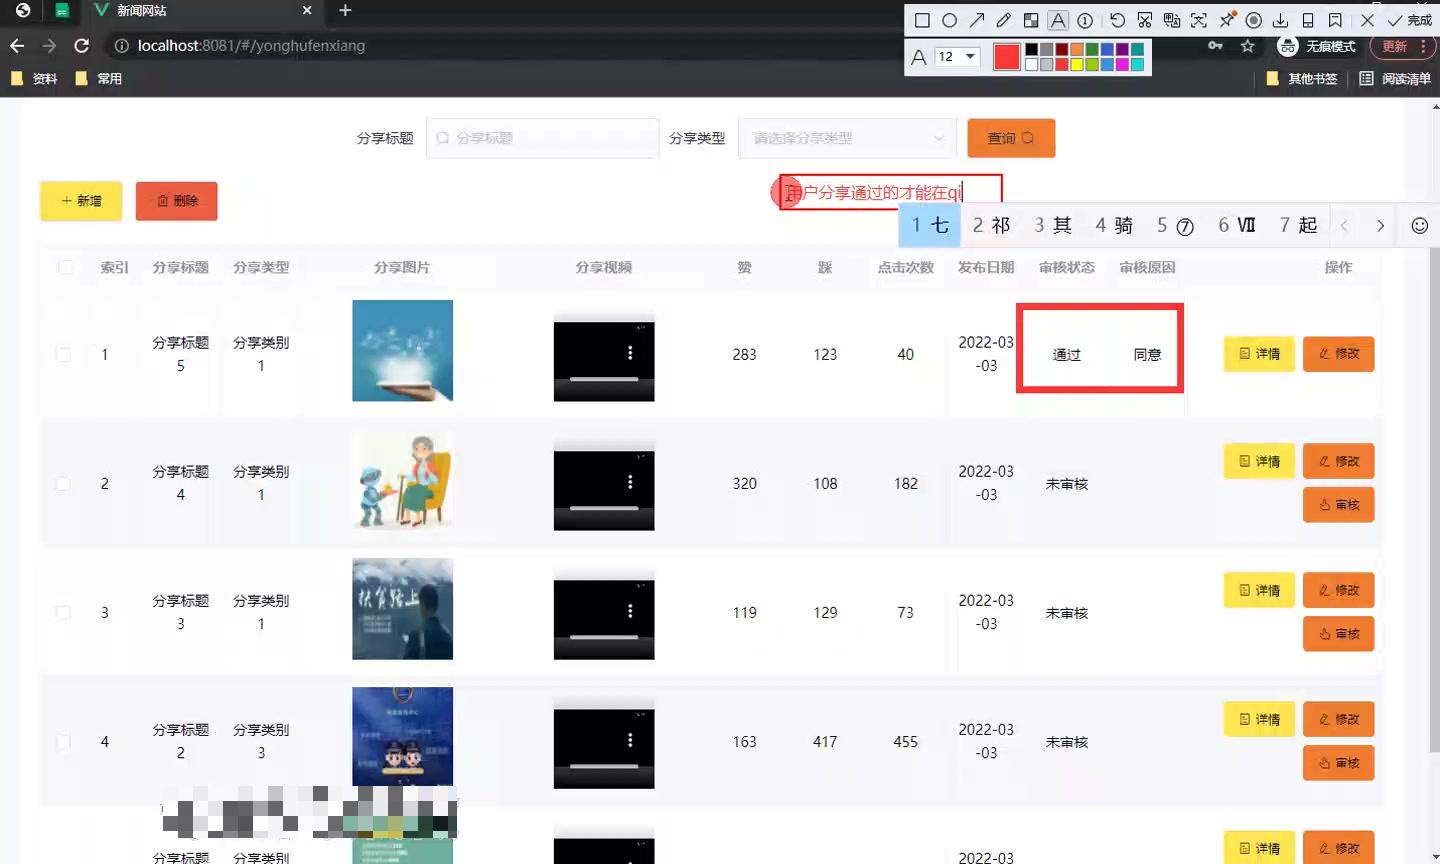The width and height of the screenshot is (1440, 864).
Task: Open the IME emoji smiley panel
Action: (1419, 226)
